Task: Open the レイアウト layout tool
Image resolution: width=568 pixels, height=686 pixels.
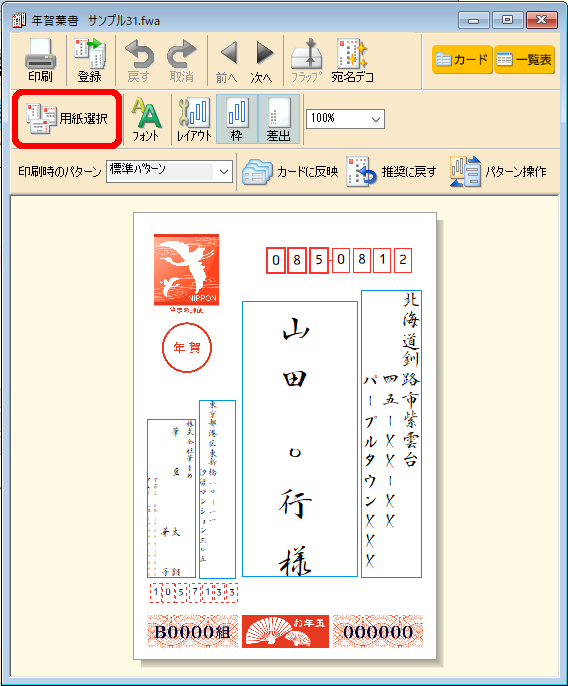Action: [x=194, y=119]
